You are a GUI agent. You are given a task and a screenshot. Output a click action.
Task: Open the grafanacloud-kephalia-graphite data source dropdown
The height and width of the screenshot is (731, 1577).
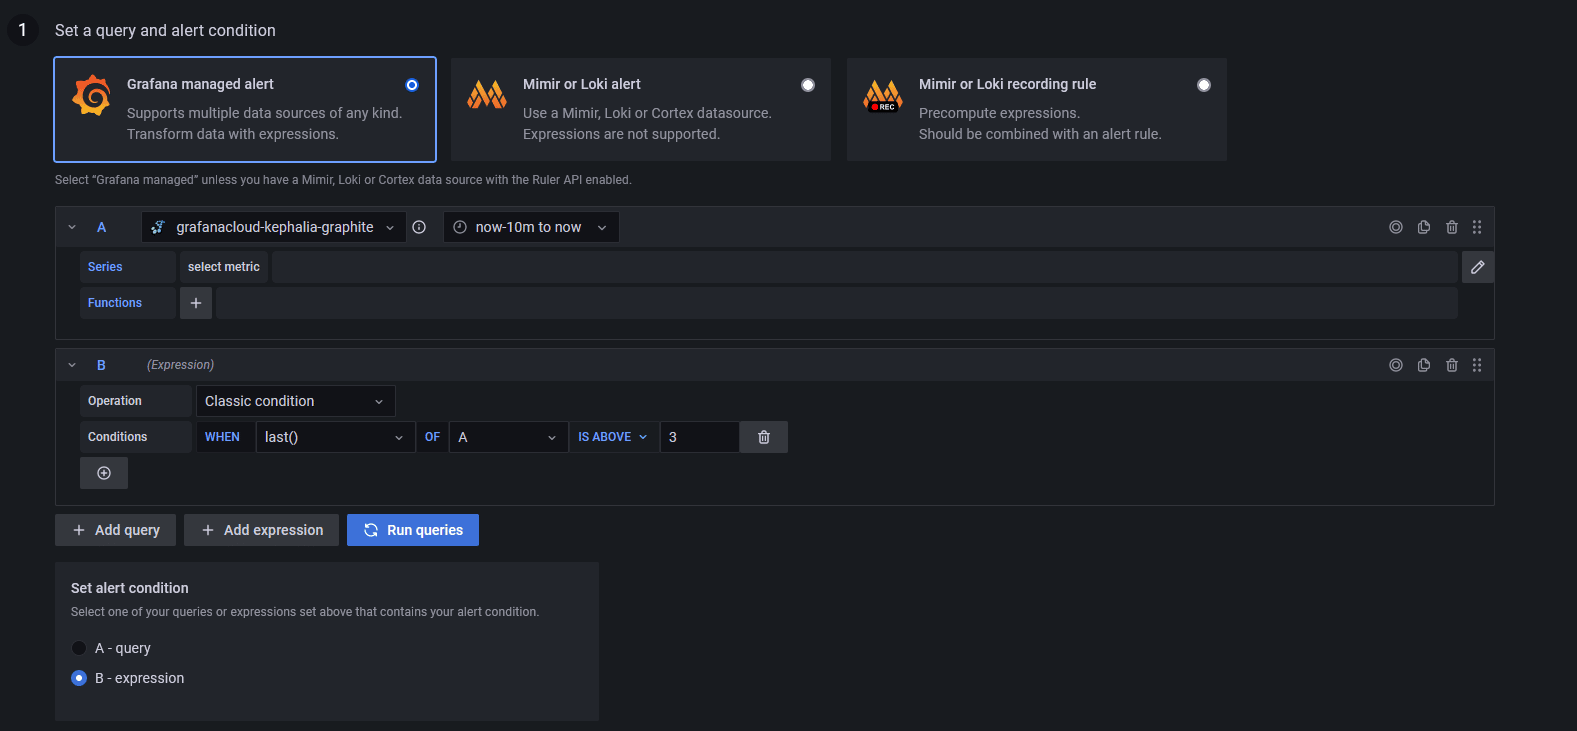tap(274, 227)
